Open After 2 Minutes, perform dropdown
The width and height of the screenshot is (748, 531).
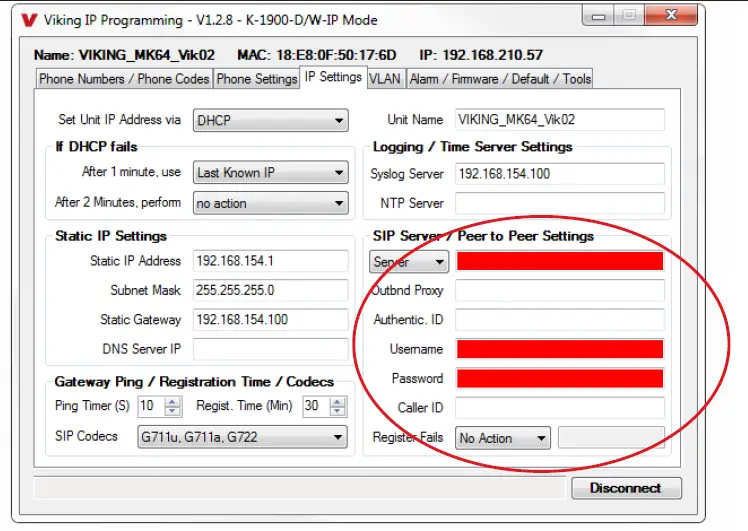[x=270, y=203]
